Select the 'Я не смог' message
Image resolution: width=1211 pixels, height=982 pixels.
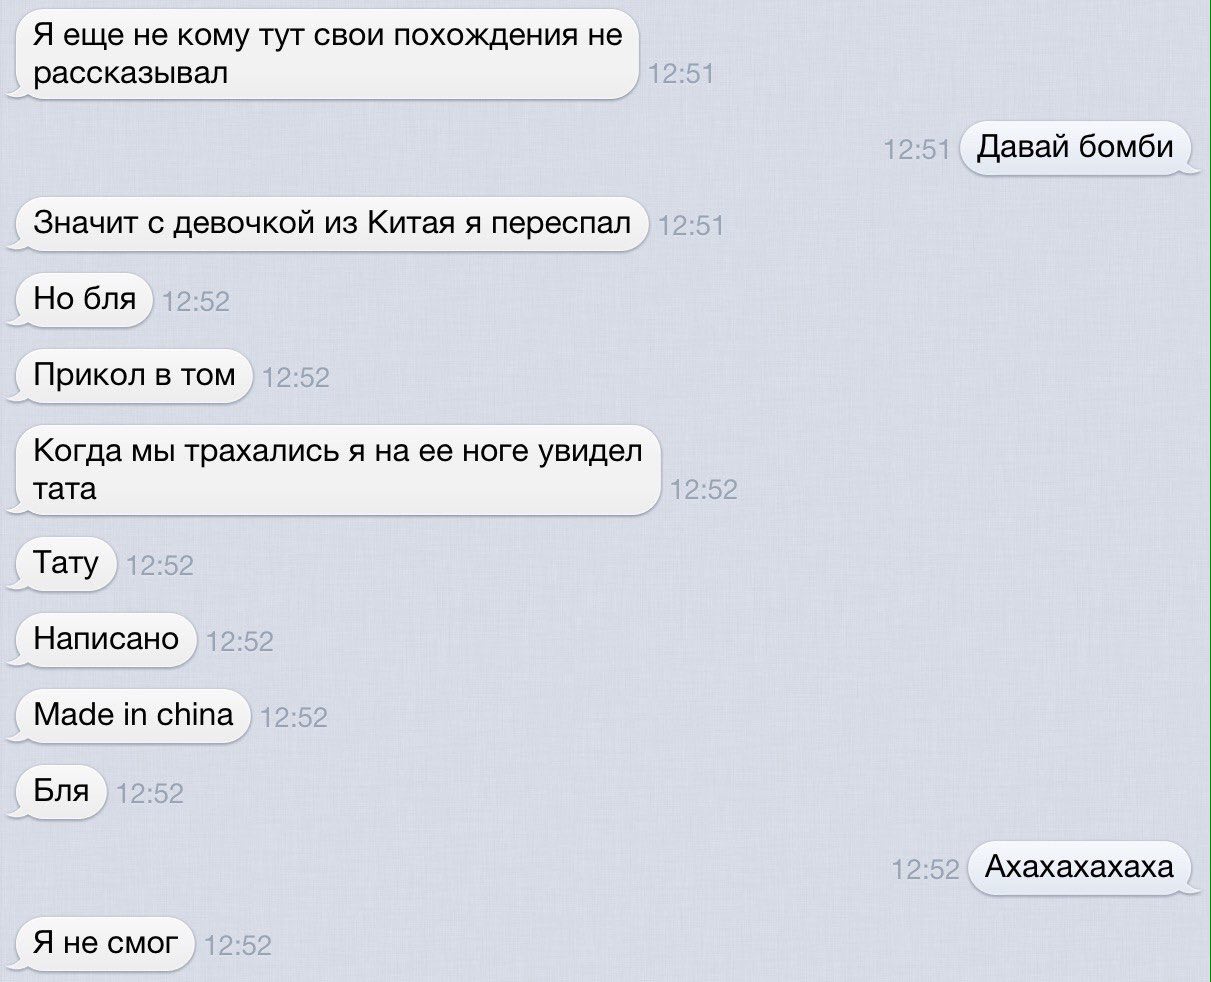(105, 943)
